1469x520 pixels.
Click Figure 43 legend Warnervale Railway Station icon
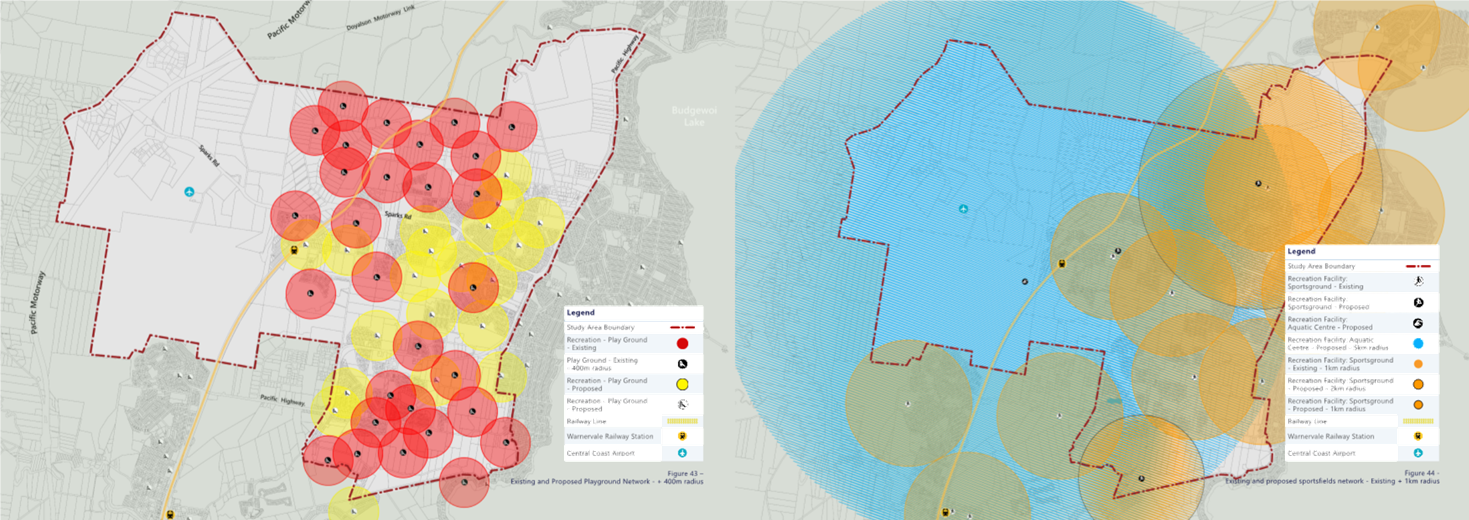tap(682, 436)
